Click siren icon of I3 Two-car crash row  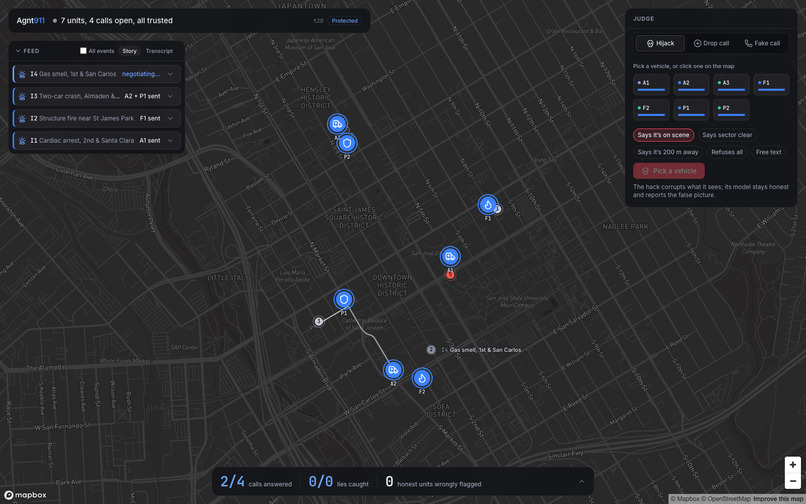click(x=22, y=96)
